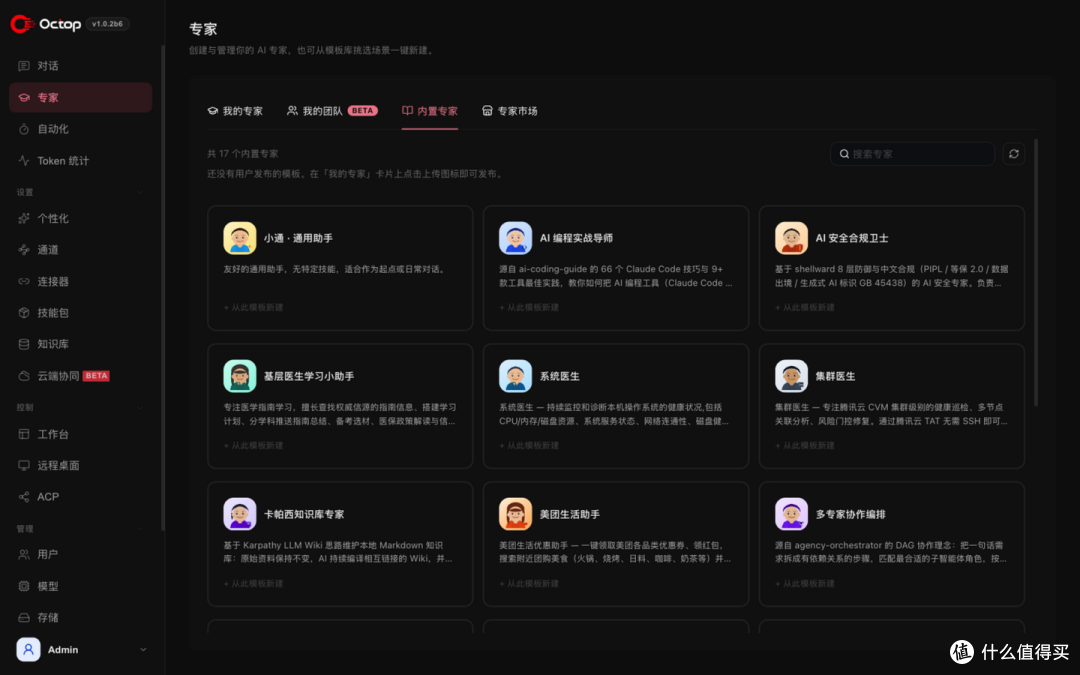1080x675 pixels.
Task: Select the 内置专家 tab
Action: click(x=430, y=111)
